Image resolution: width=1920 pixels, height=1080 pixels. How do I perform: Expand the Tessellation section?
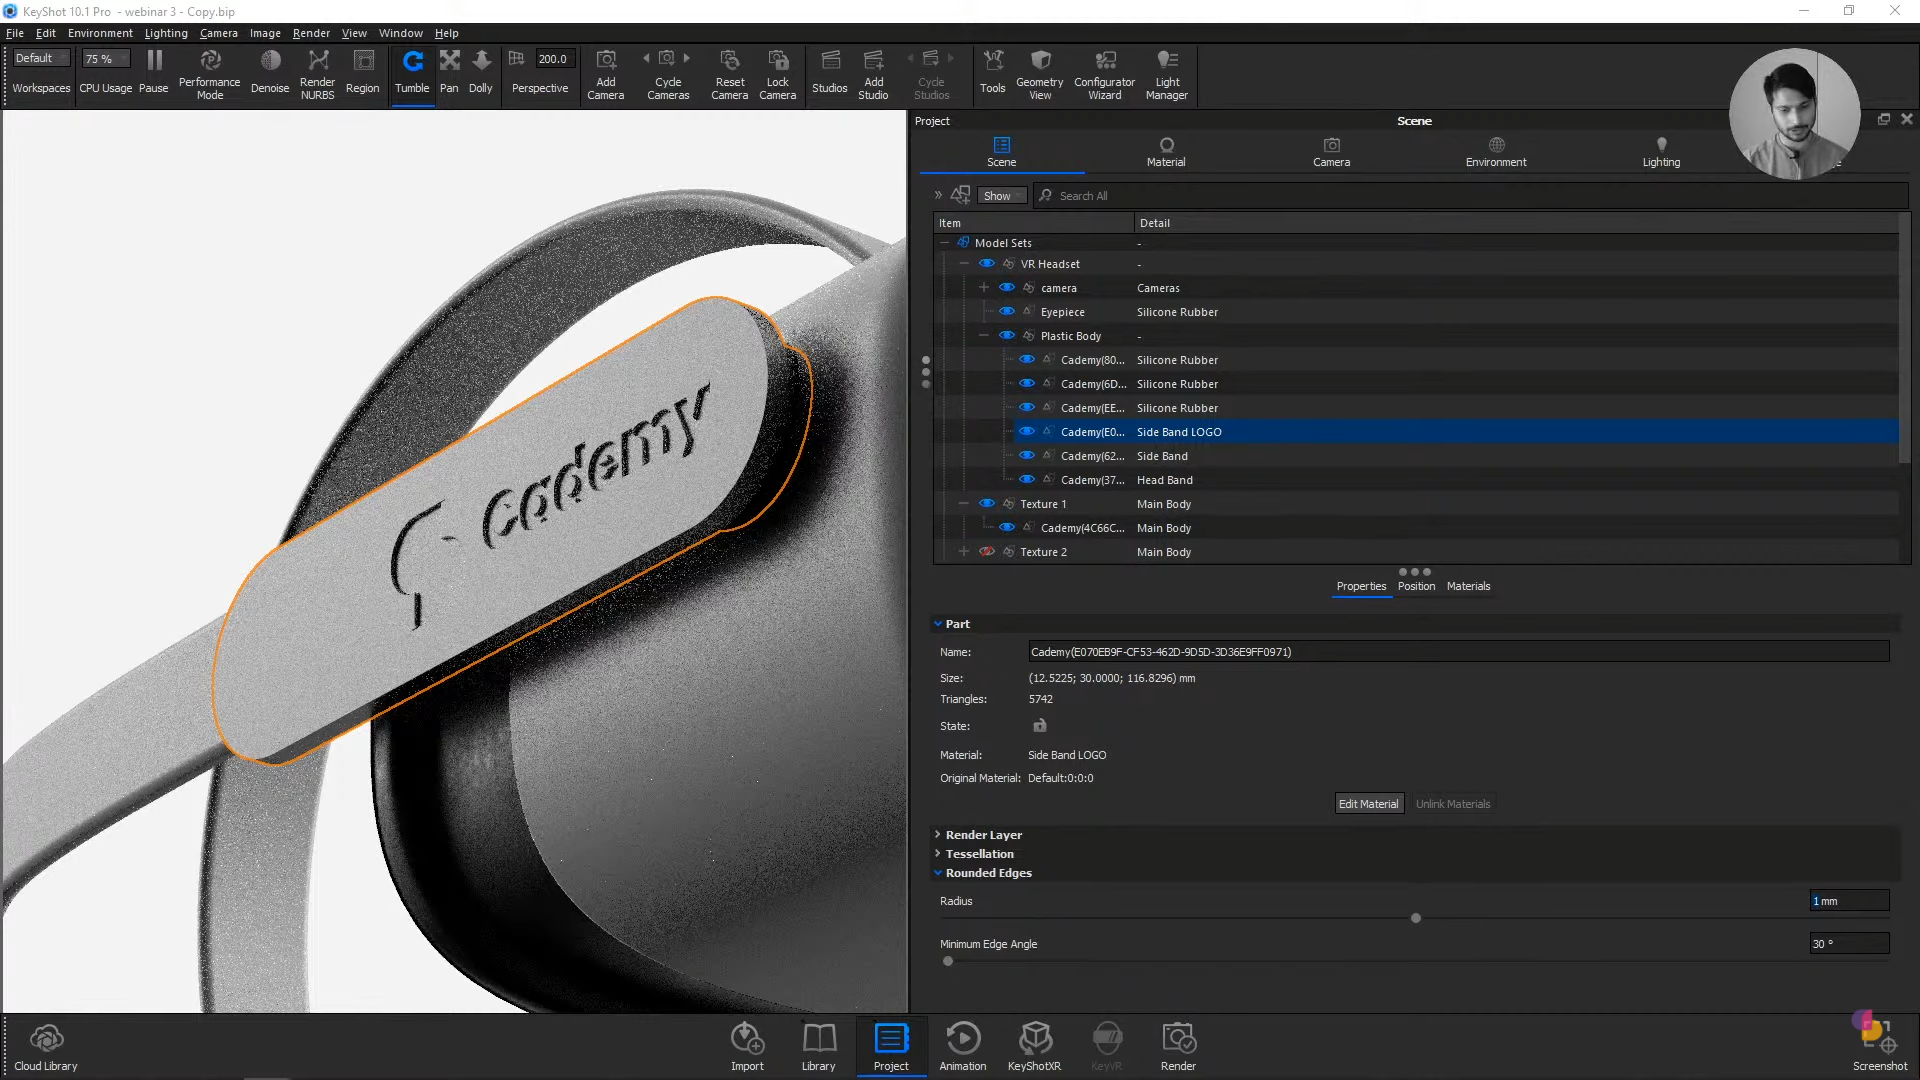tap(938, 853)
